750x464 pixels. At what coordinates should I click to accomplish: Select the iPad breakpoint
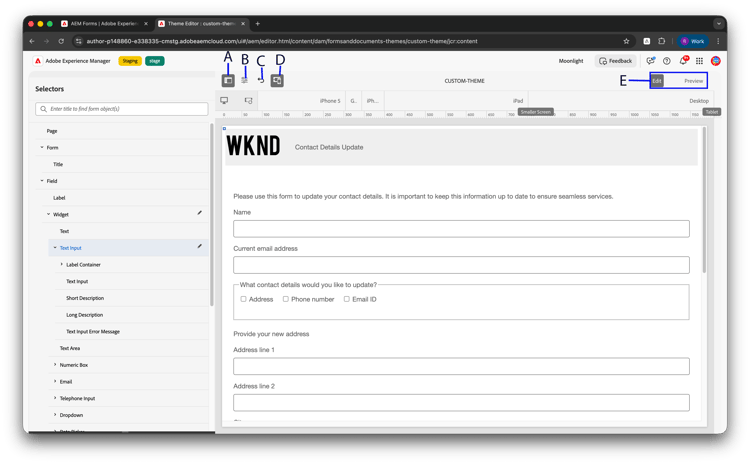[518, 101]
